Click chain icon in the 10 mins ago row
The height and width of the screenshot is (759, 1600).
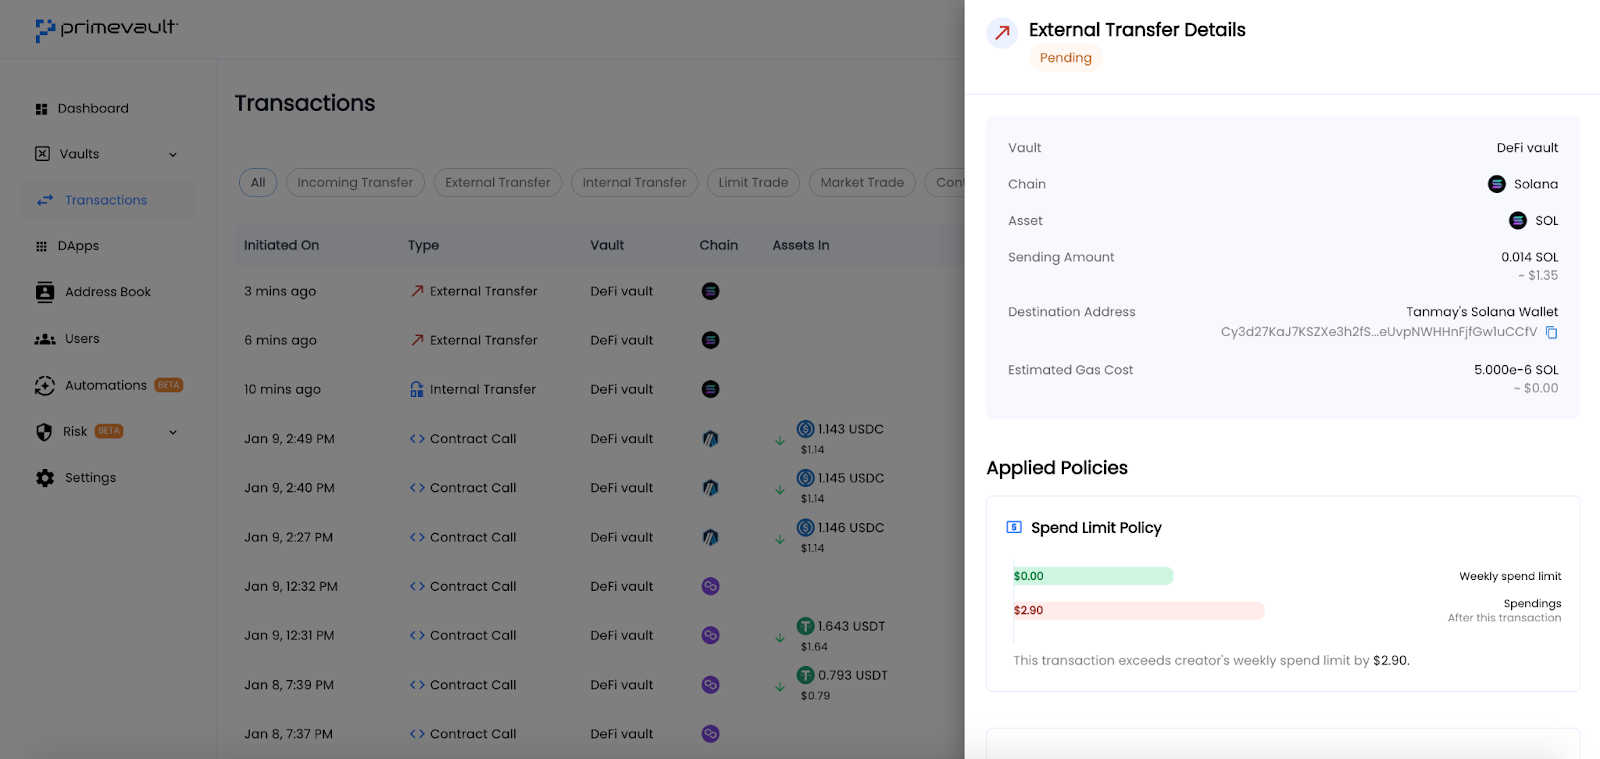(711, 389)
